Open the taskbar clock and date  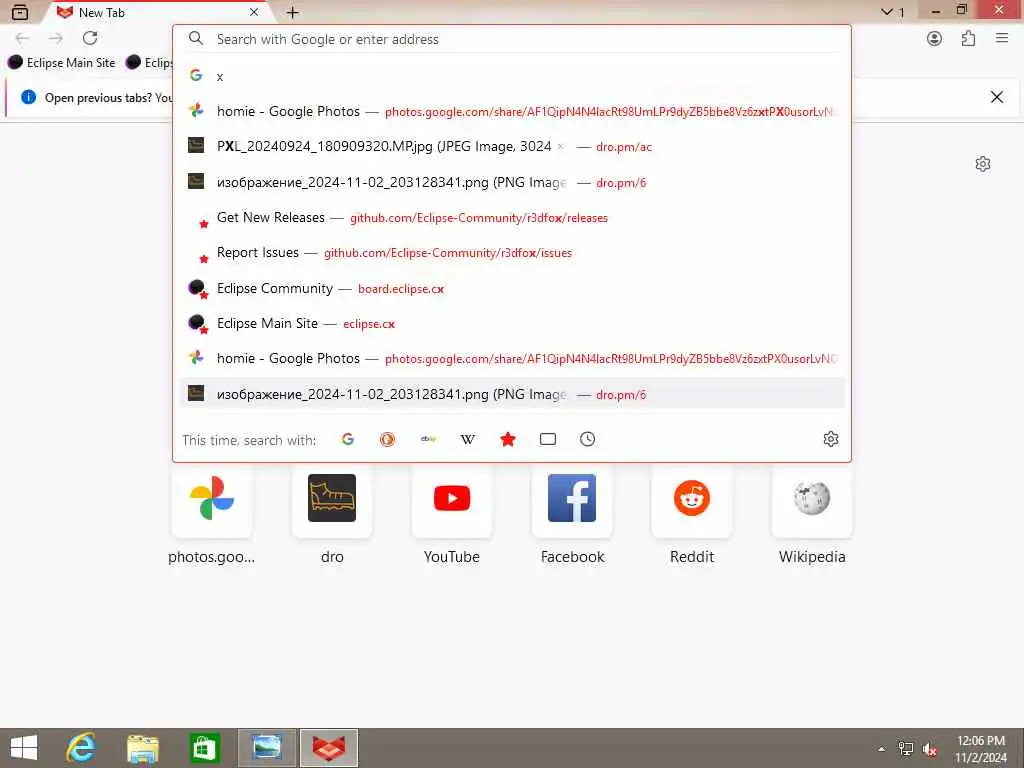981,749
